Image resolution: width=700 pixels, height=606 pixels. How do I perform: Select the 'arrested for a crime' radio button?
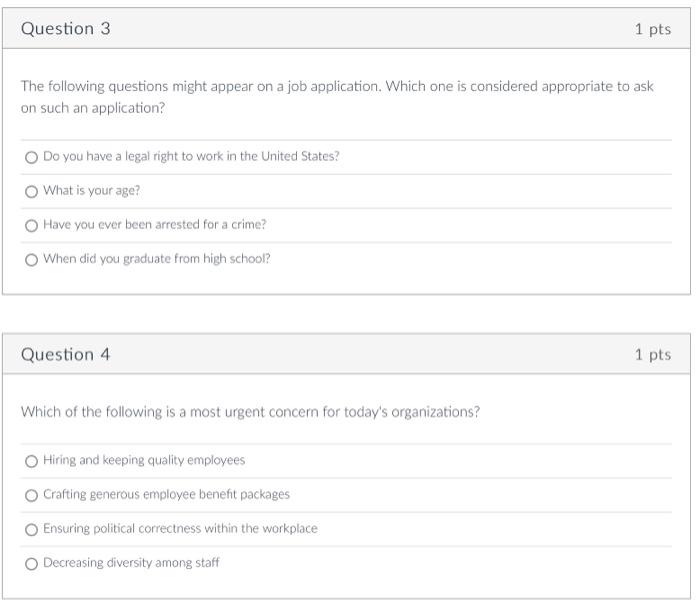(x=32, y=225)
